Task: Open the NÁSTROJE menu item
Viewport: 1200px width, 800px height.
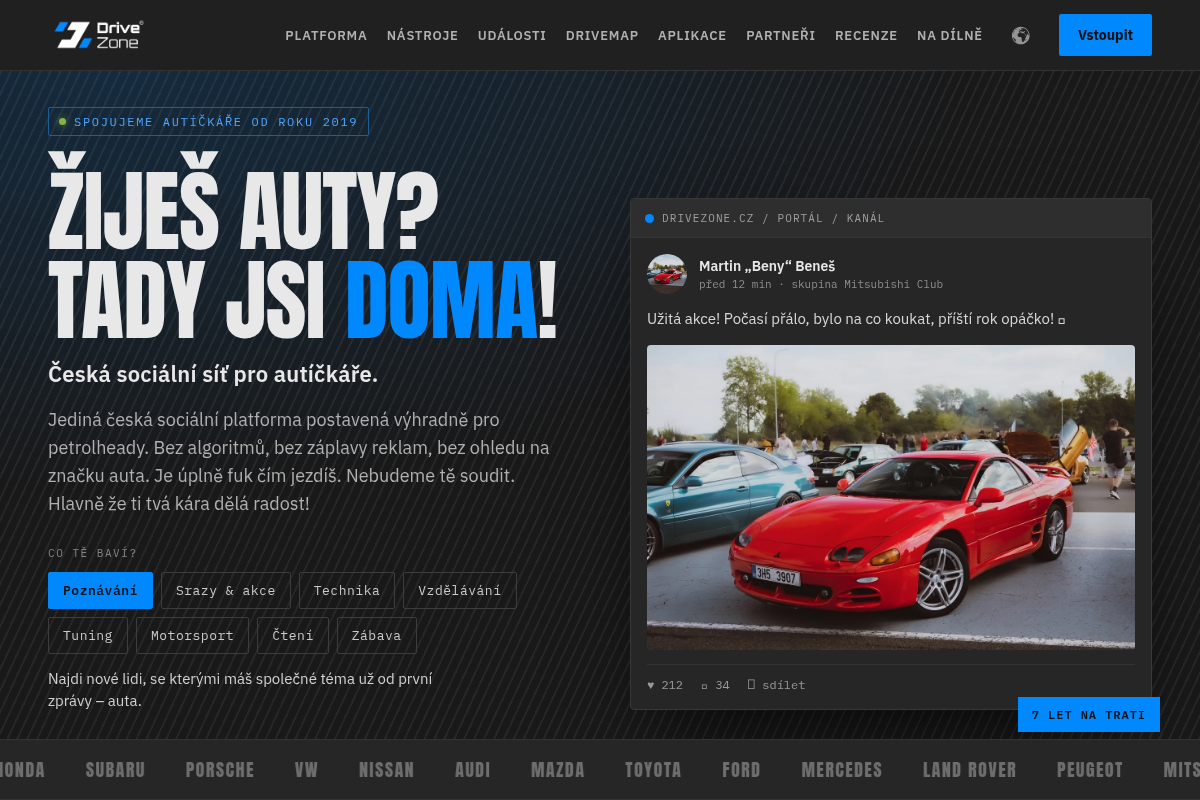Action: tap(422, 35)
